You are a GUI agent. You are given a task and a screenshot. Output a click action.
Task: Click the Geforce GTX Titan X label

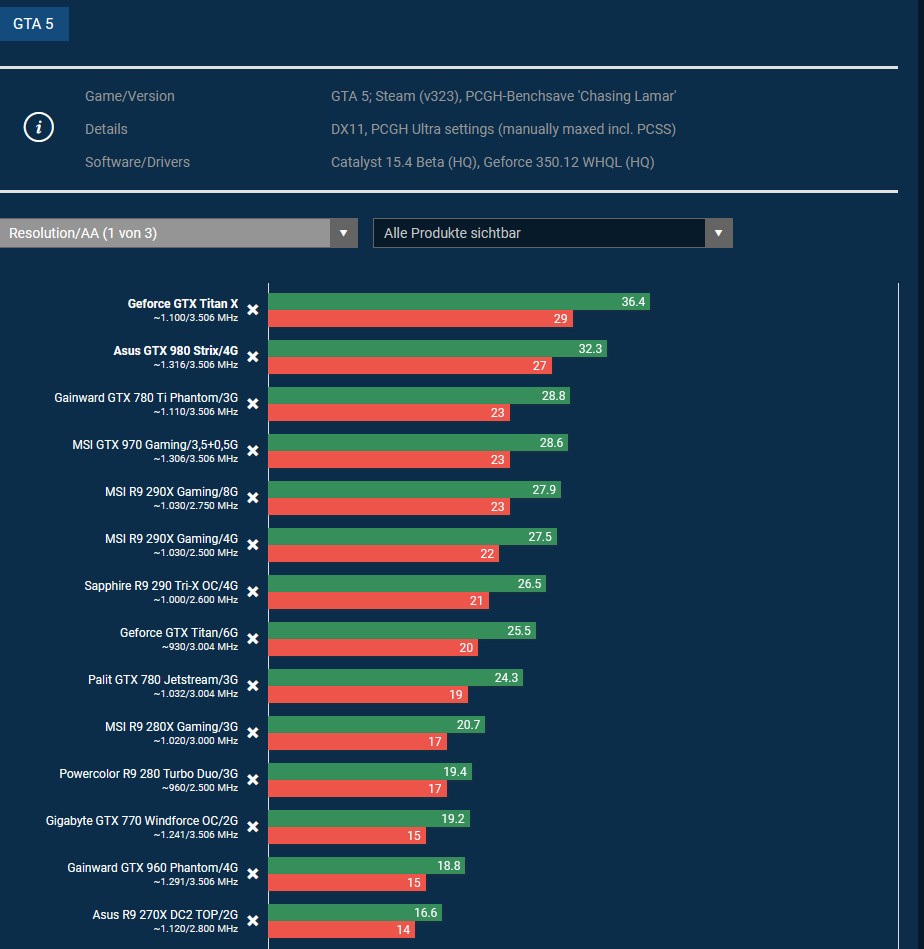point(183,304)
